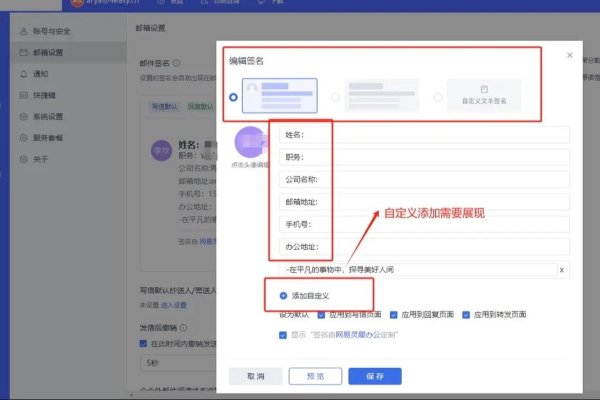The height and width of the screenshot is (400, 600).
Task: Choose the avatar-style signature template thumbnail
Action: click(x=280, y=96)
